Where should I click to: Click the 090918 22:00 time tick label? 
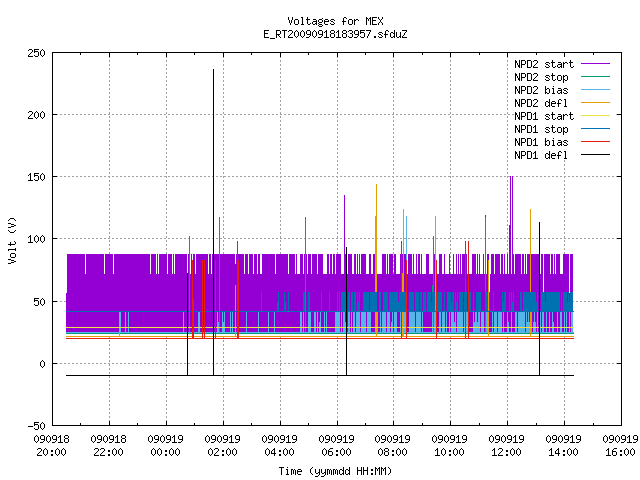click(109, 446)
